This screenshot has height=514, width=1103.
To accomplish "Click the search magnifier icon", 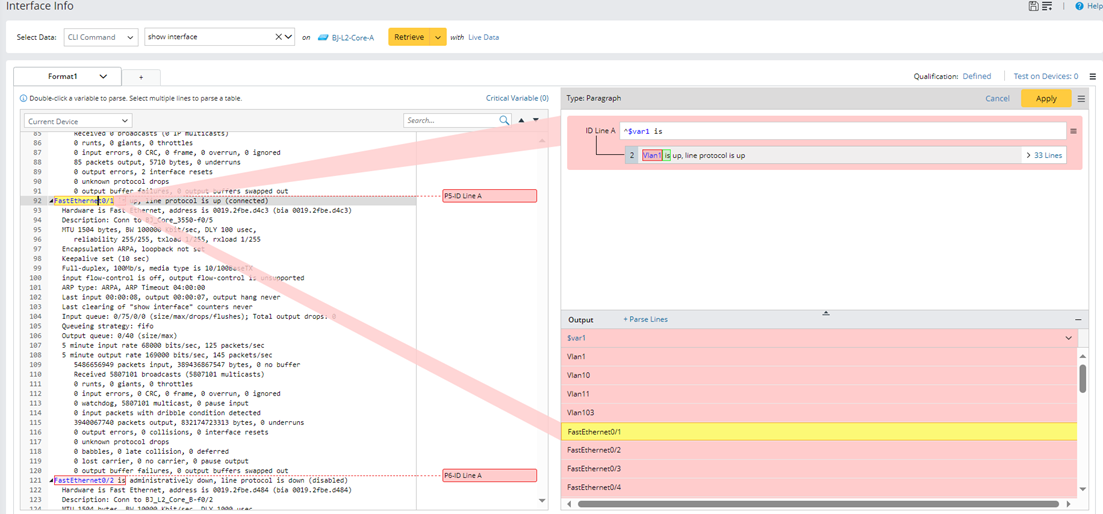I will (505, 120).
